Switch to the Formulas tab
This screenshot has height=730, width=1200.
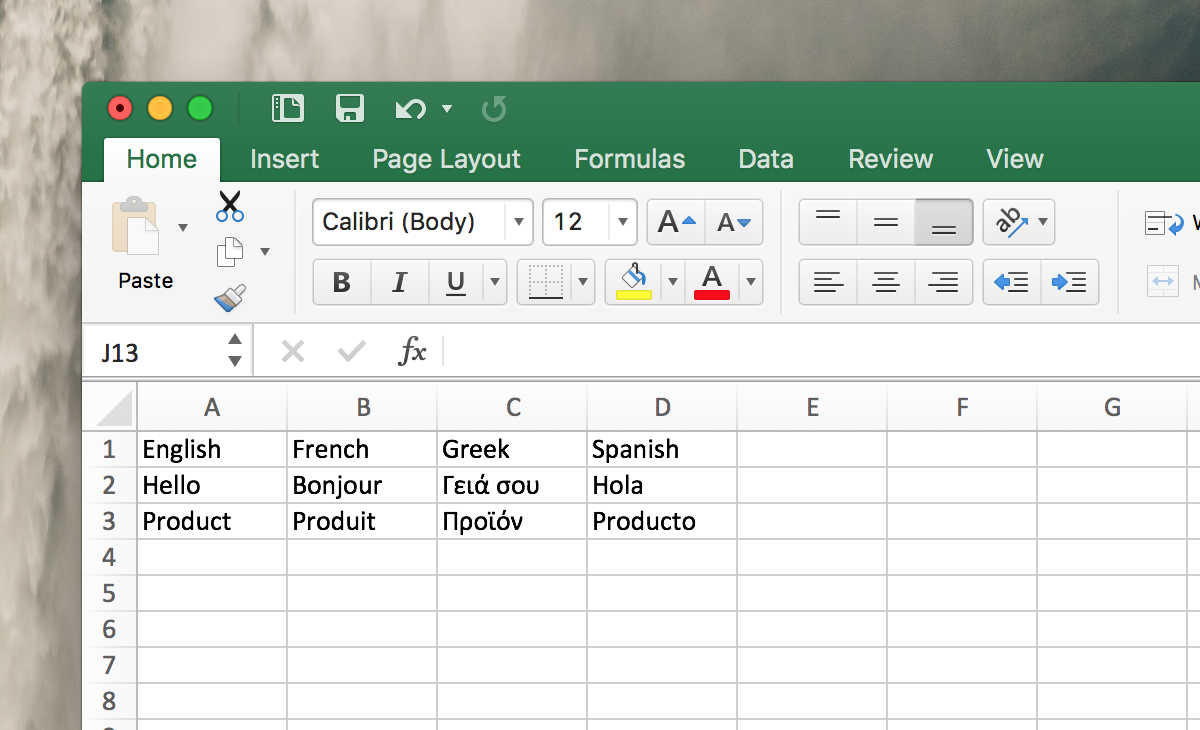[629, 159]
